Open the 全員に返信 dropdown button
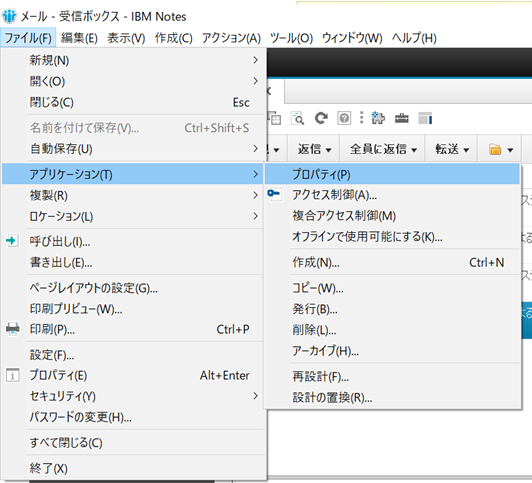Viewport: 532px width, 483px height. click(x=383, y=149)
